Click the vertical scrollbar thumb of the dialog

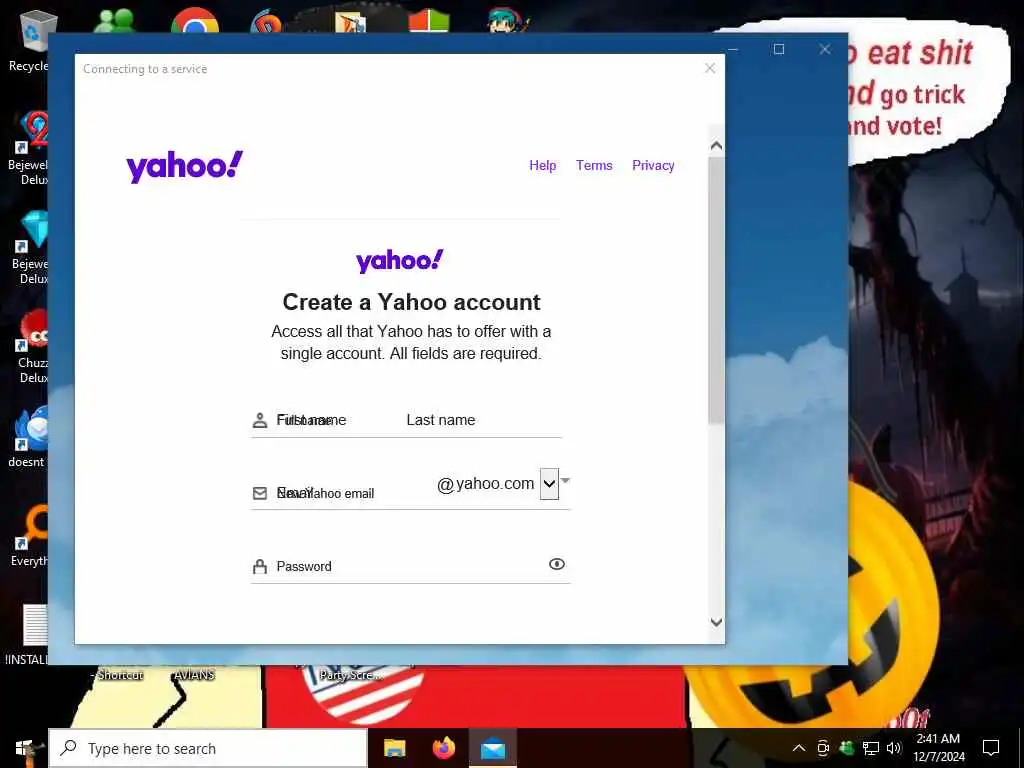pyautogui.click(x=716, y=289)
